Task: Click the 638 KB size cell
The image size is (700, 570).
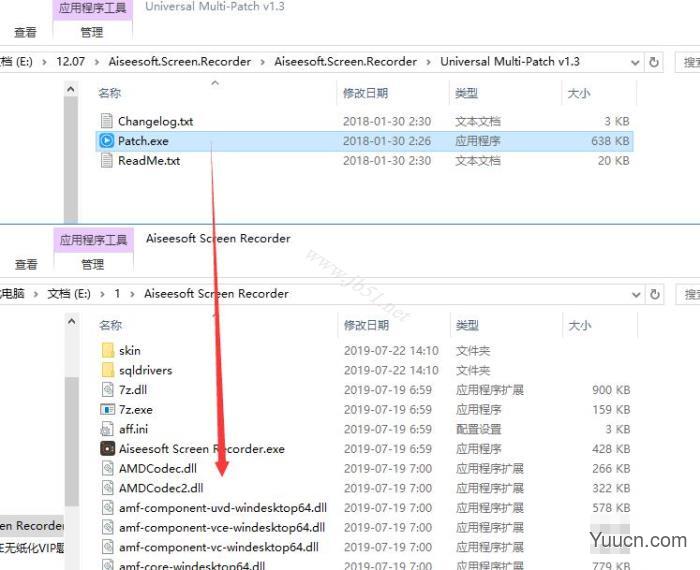Action: click(610, 141)
